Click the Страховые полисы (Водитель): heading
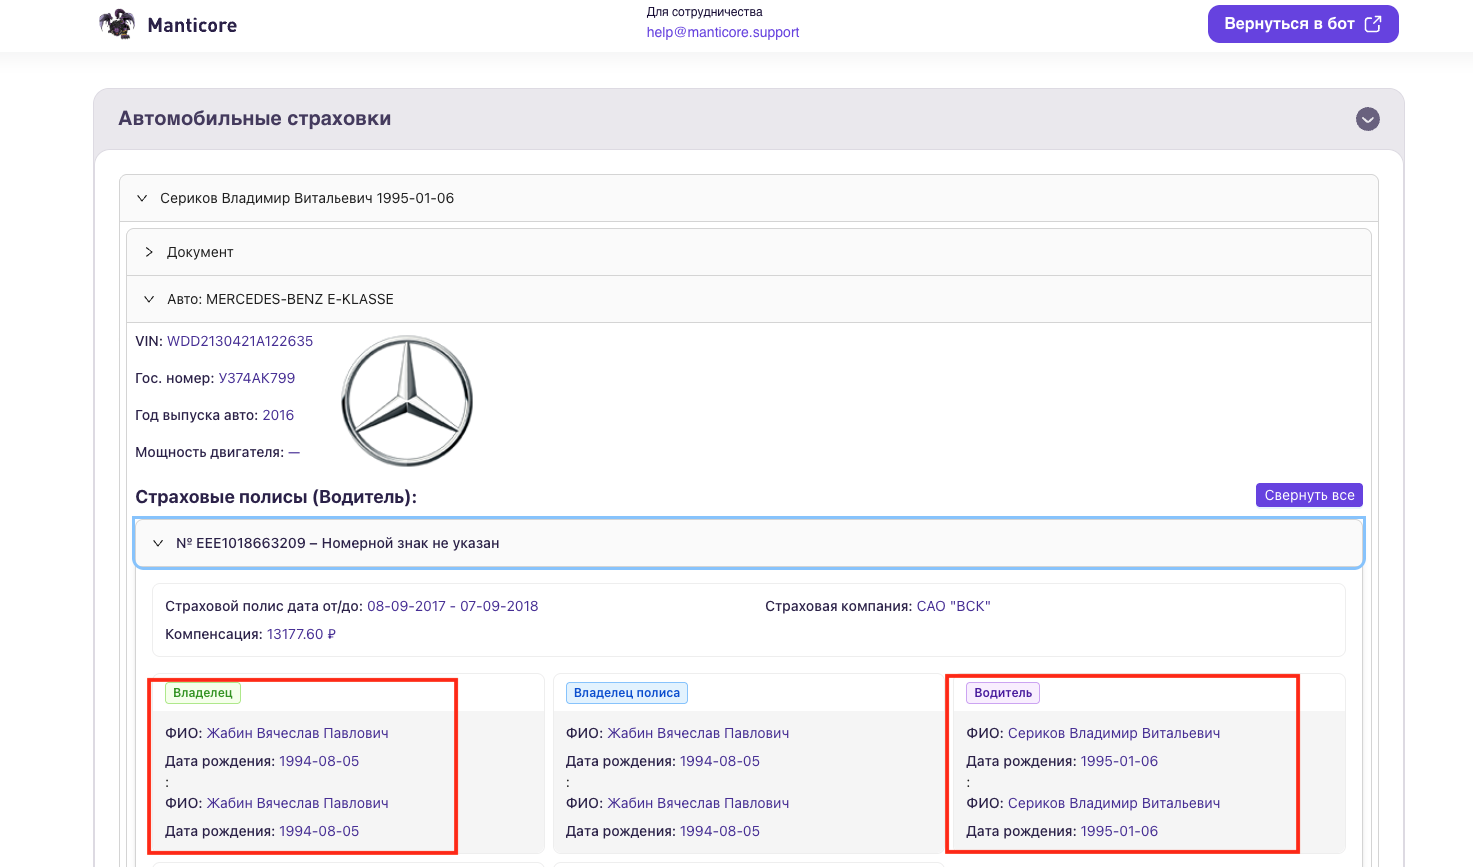 click(276, 497)
